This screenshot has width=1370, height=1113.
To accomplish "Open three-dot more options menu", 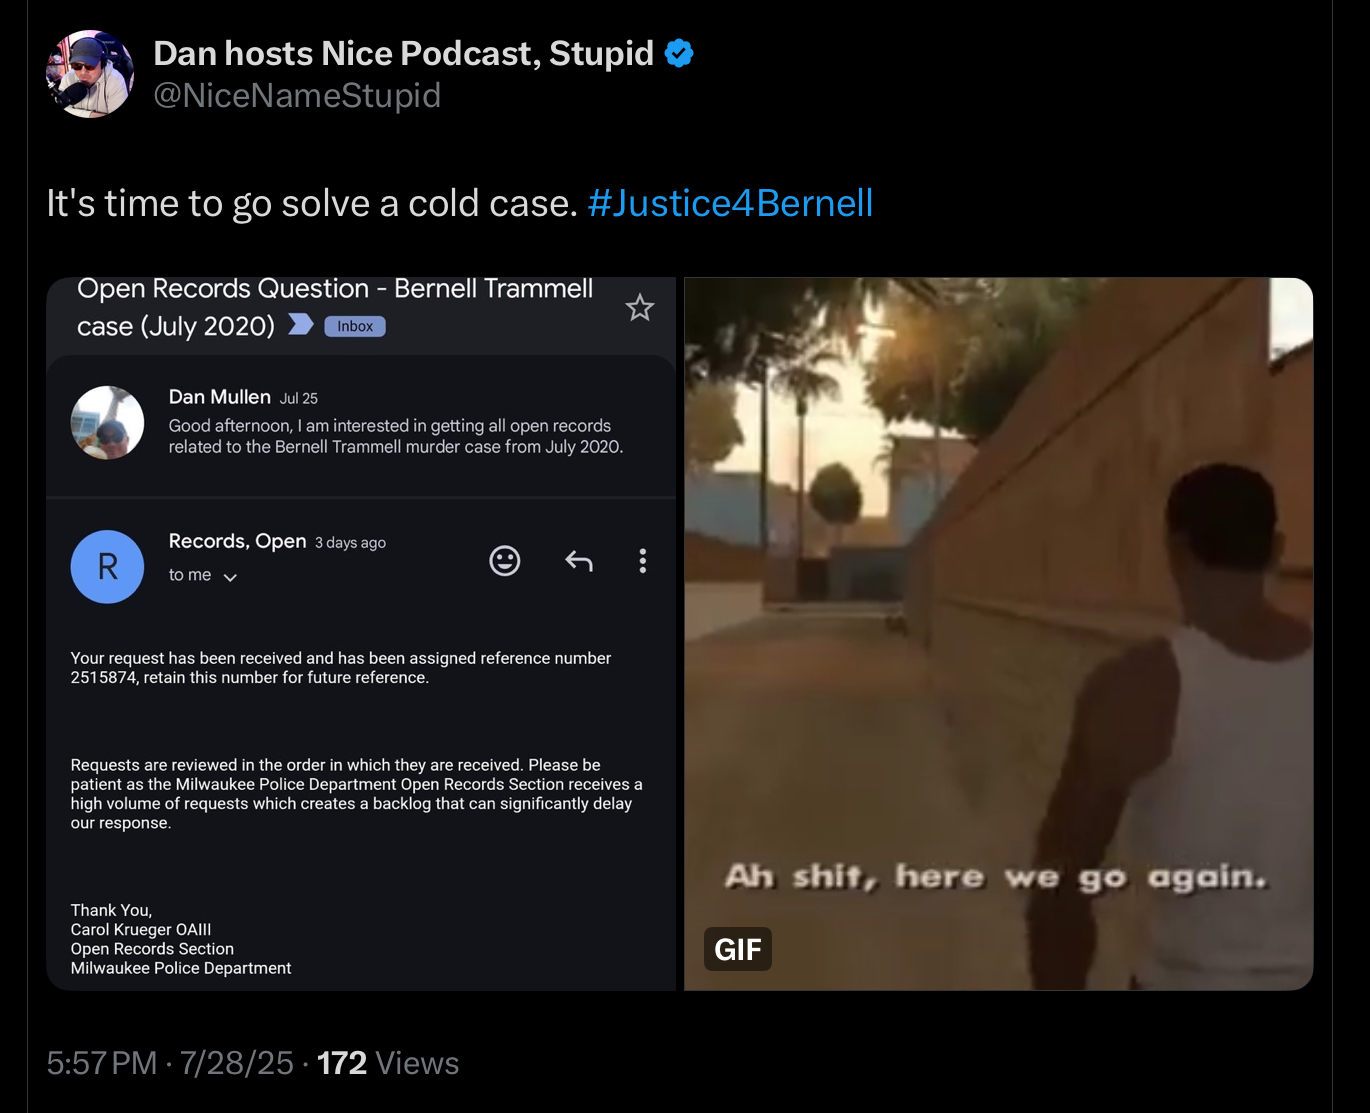I will pos(643,561).
